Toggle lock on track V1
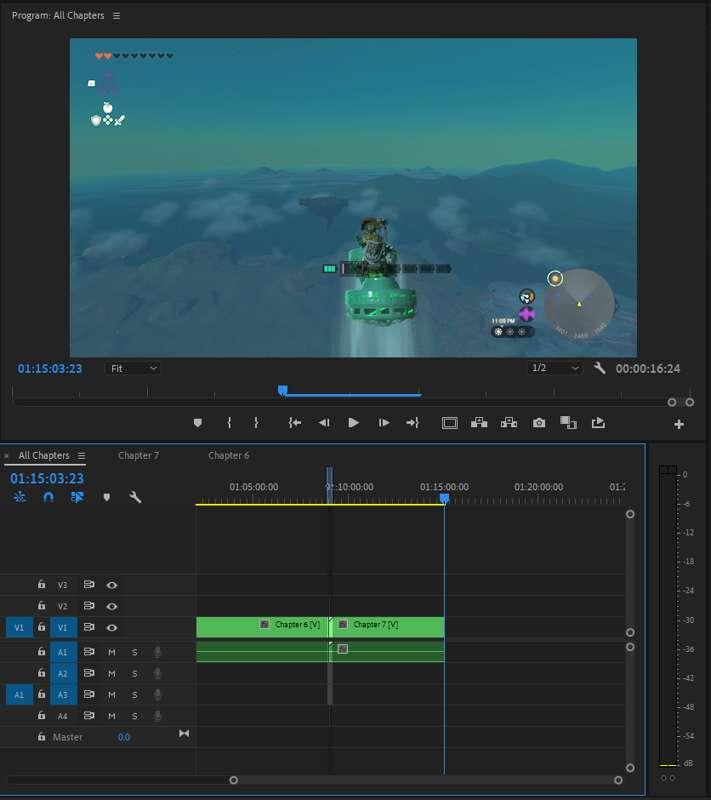This screenshot has width=711, height=800. (41, 627)
